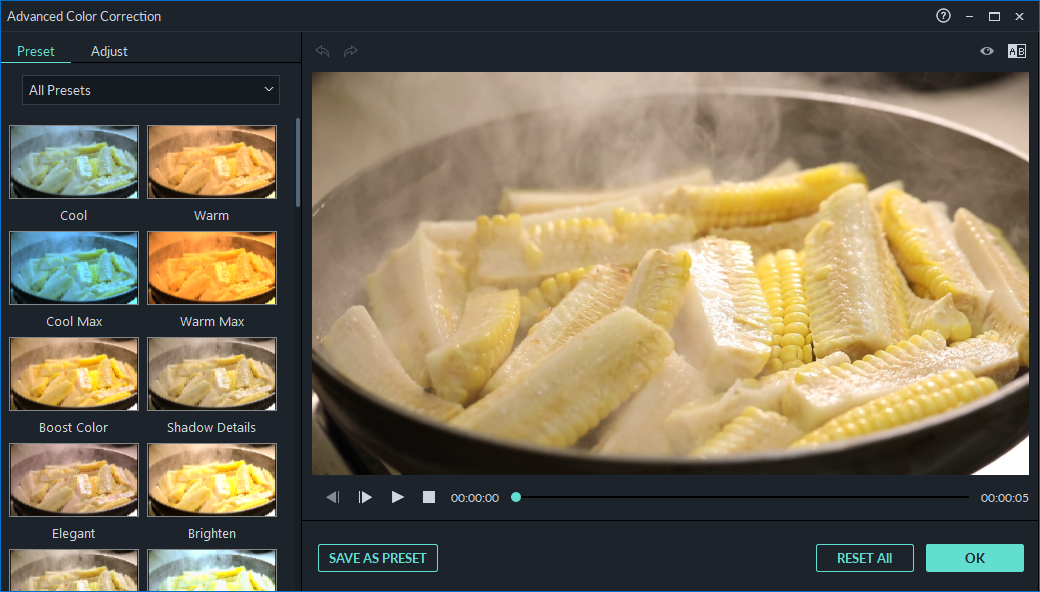Click the SAVE AS PRESET button

[378, 558]
